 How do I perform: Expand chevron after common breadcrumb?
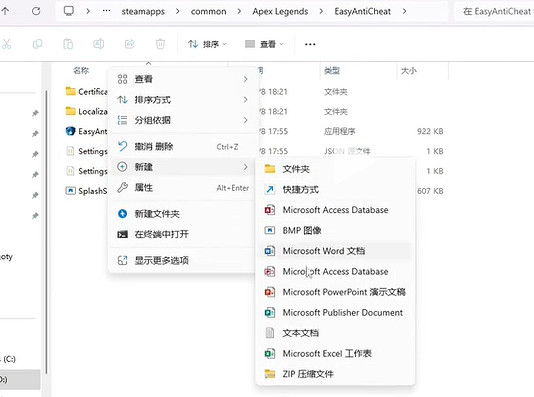[x=239, y=11]
